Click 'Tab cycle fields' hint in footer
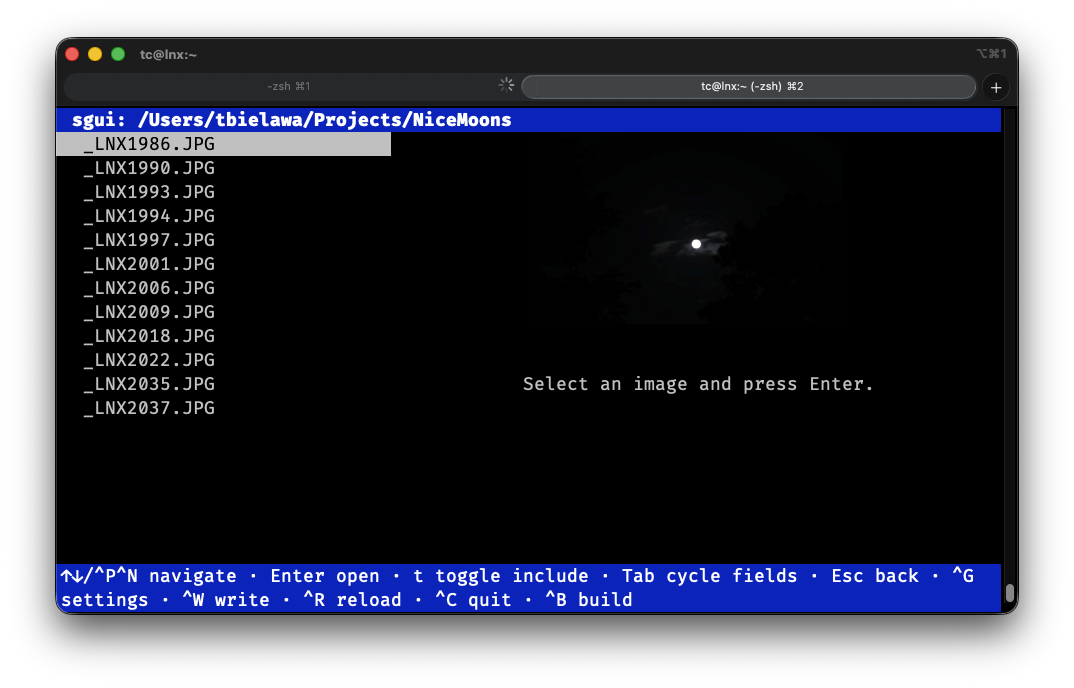 pos(710,576)
